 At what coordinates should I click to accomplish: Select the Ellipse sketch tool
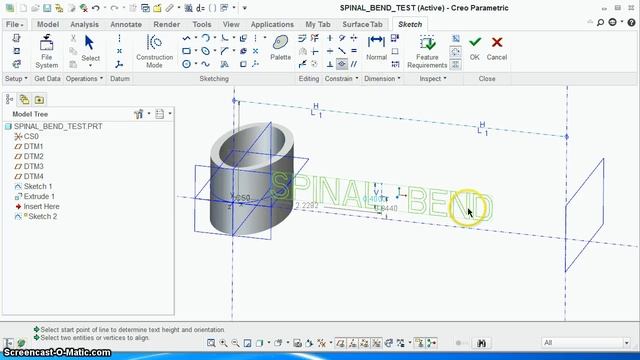[x=206, y=51]
